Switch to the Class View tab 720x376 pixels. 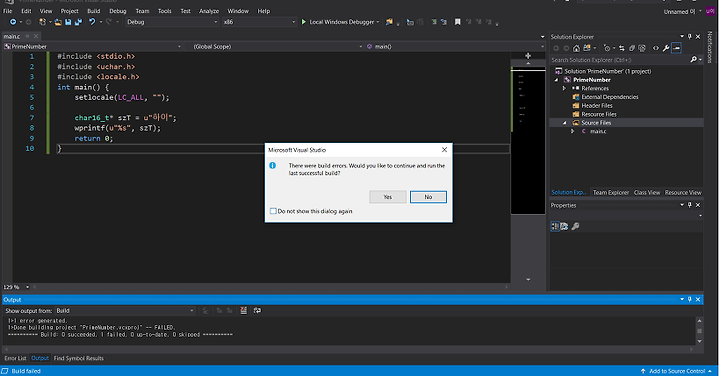click(x=647, y=192)
